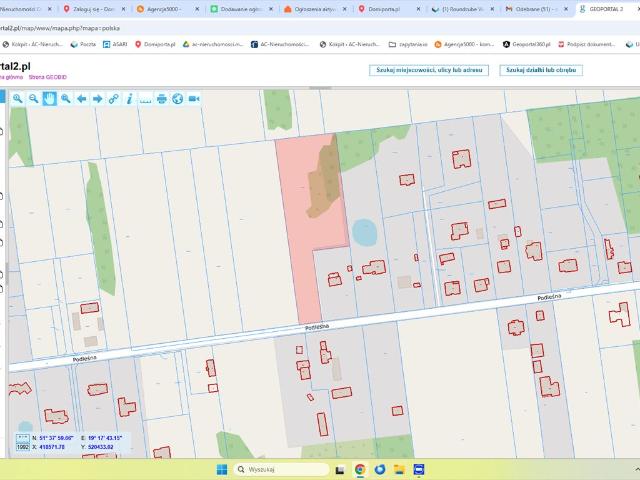Click the map link chain icon
The width and height of the screenshot is (640, 480).
pos(114,98)
